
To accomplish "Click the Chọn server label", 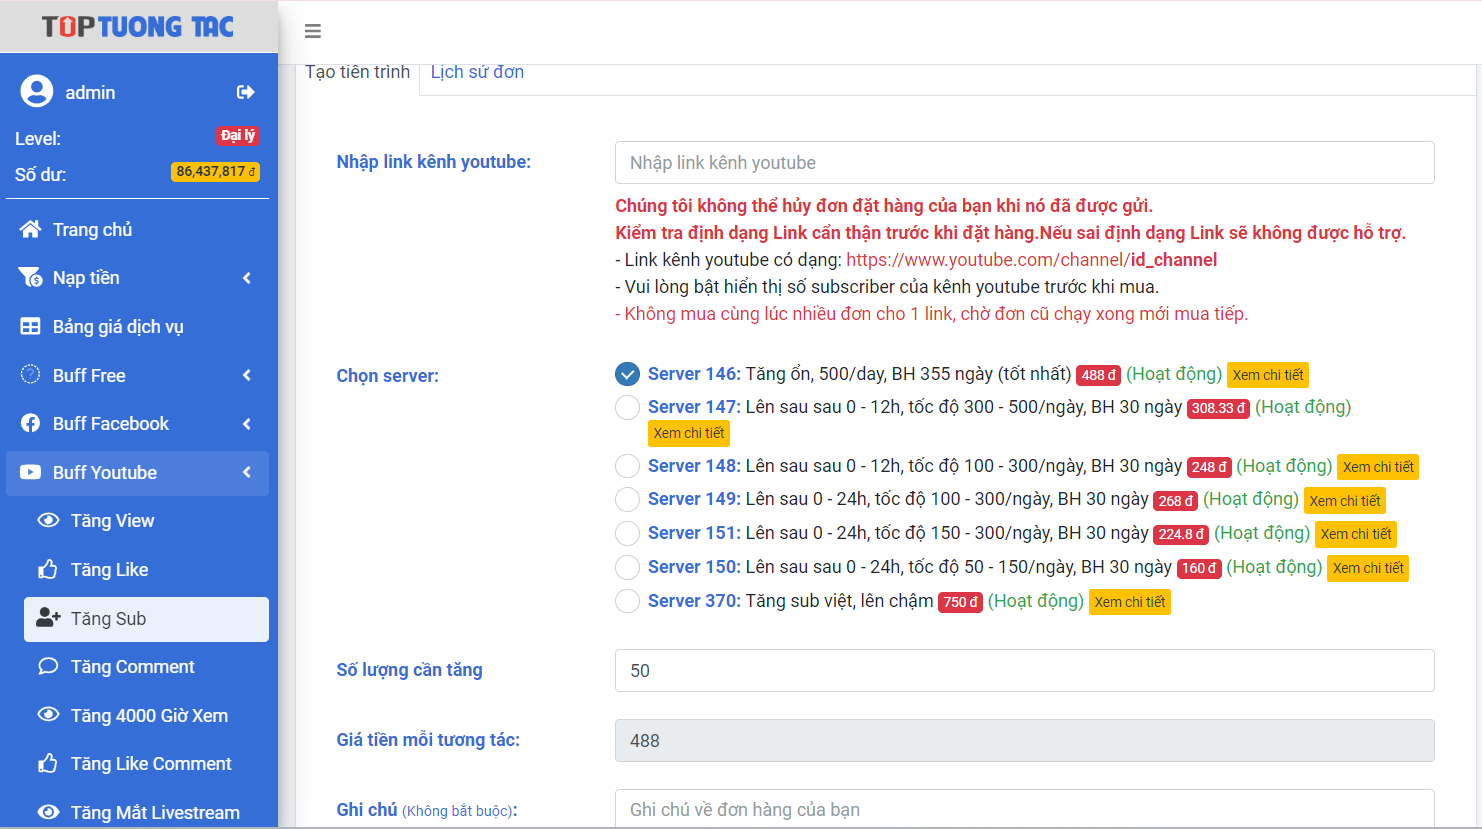I will pyautogui.click(x=388, y=376).
